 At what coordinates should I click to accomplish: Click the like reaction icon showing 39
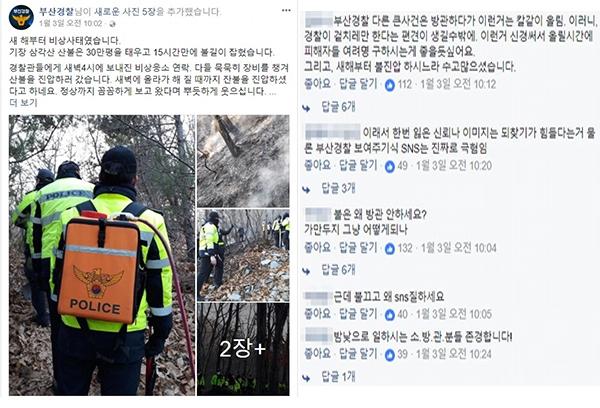click(390, 355)
